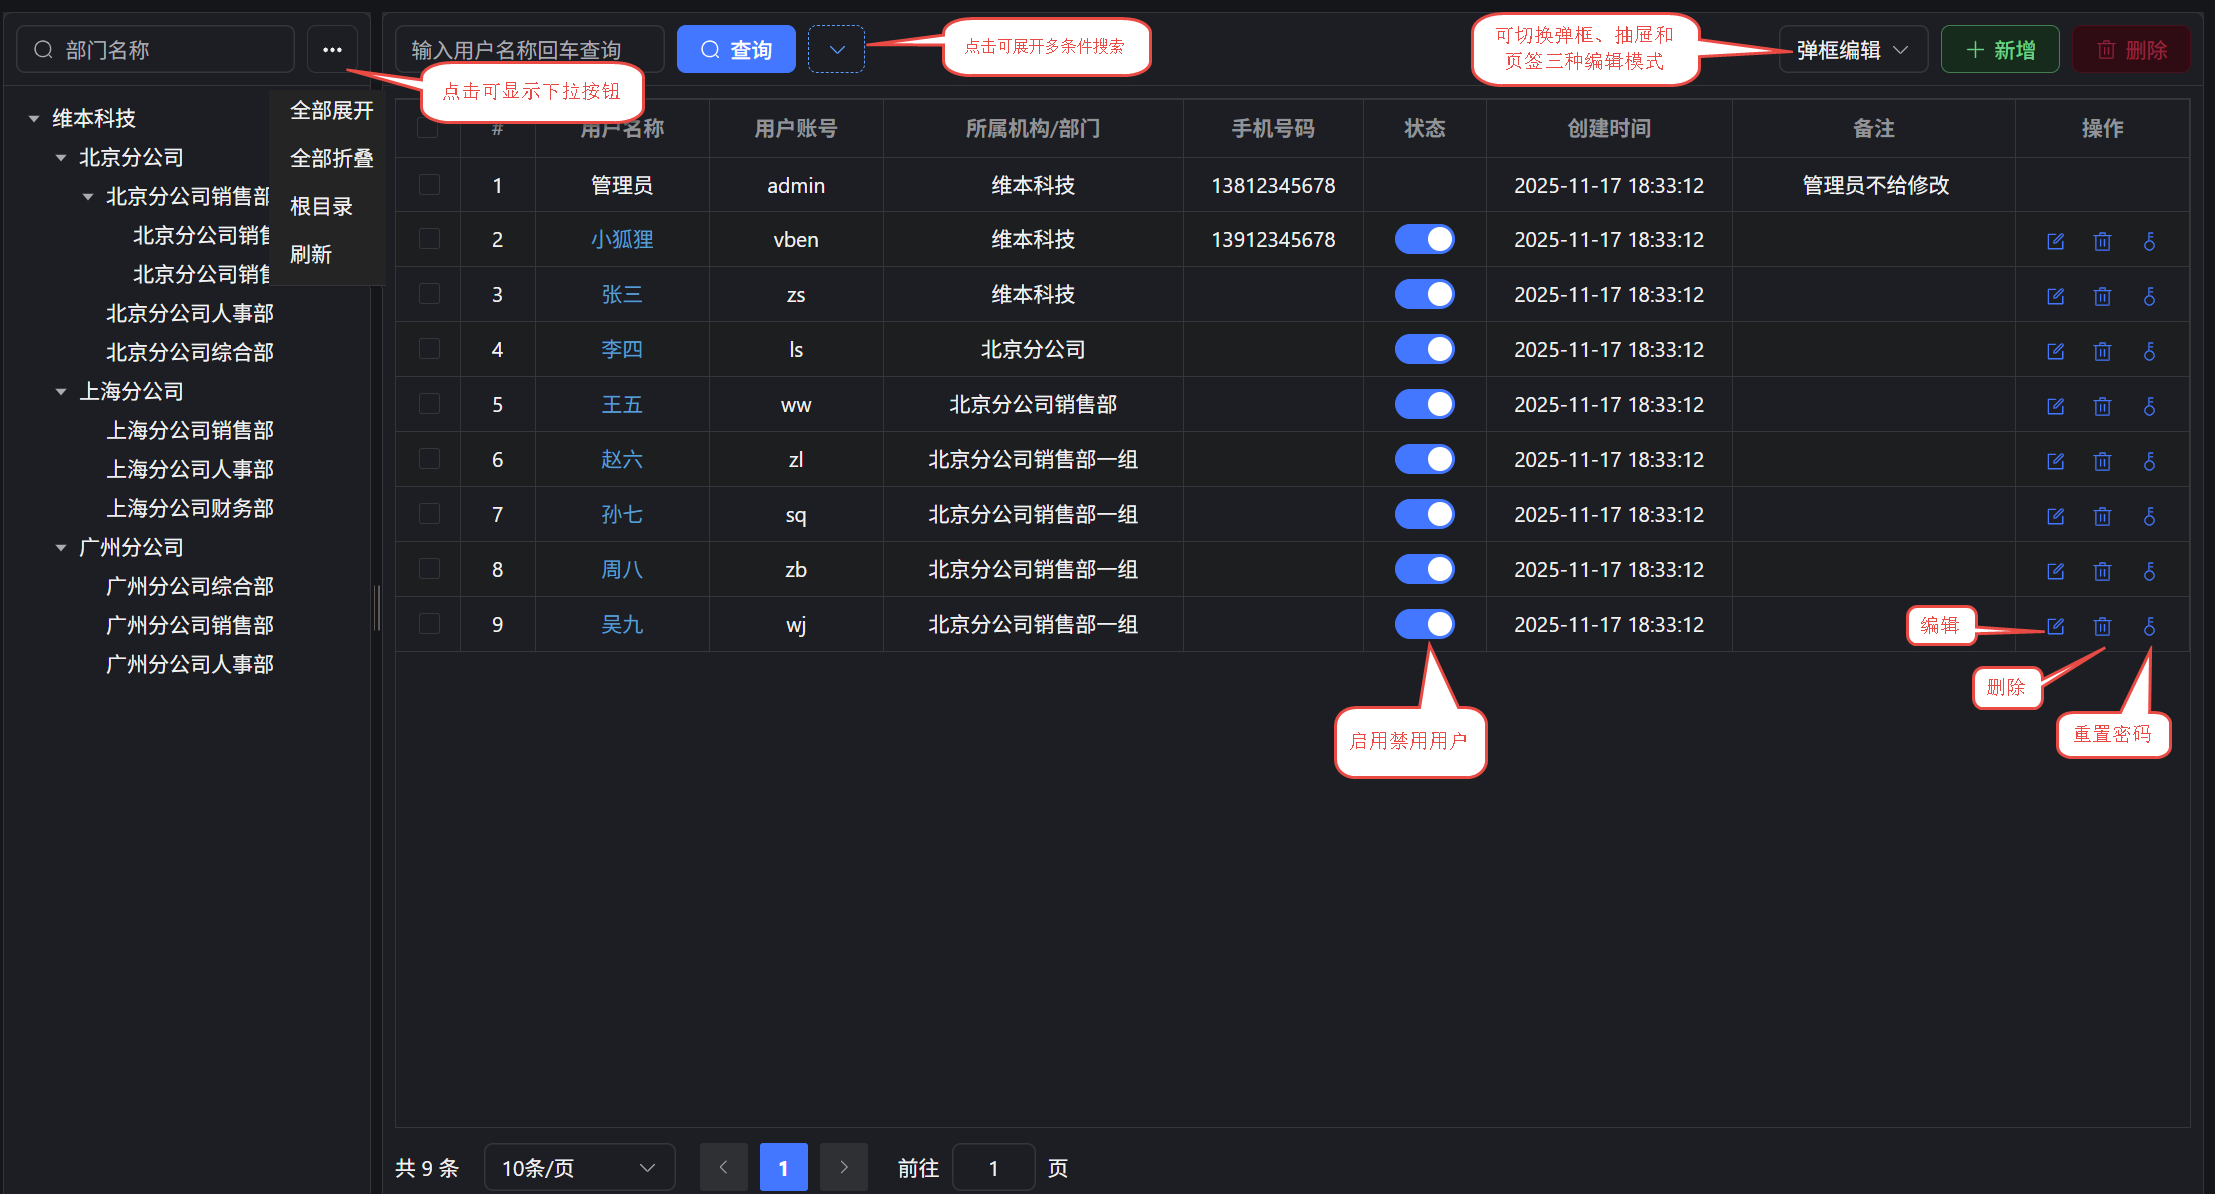Click reset password icon for 王五
The height and width of the screenshot is (1194, 2215).
(x=2149, y=406)
